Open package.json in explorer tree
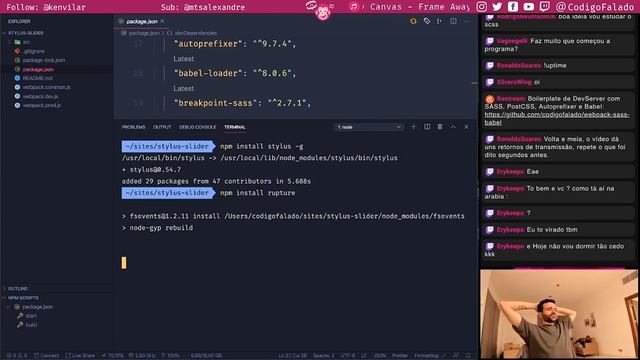The height and width of the screenshot is (360, 640). (x=38, y=69)
